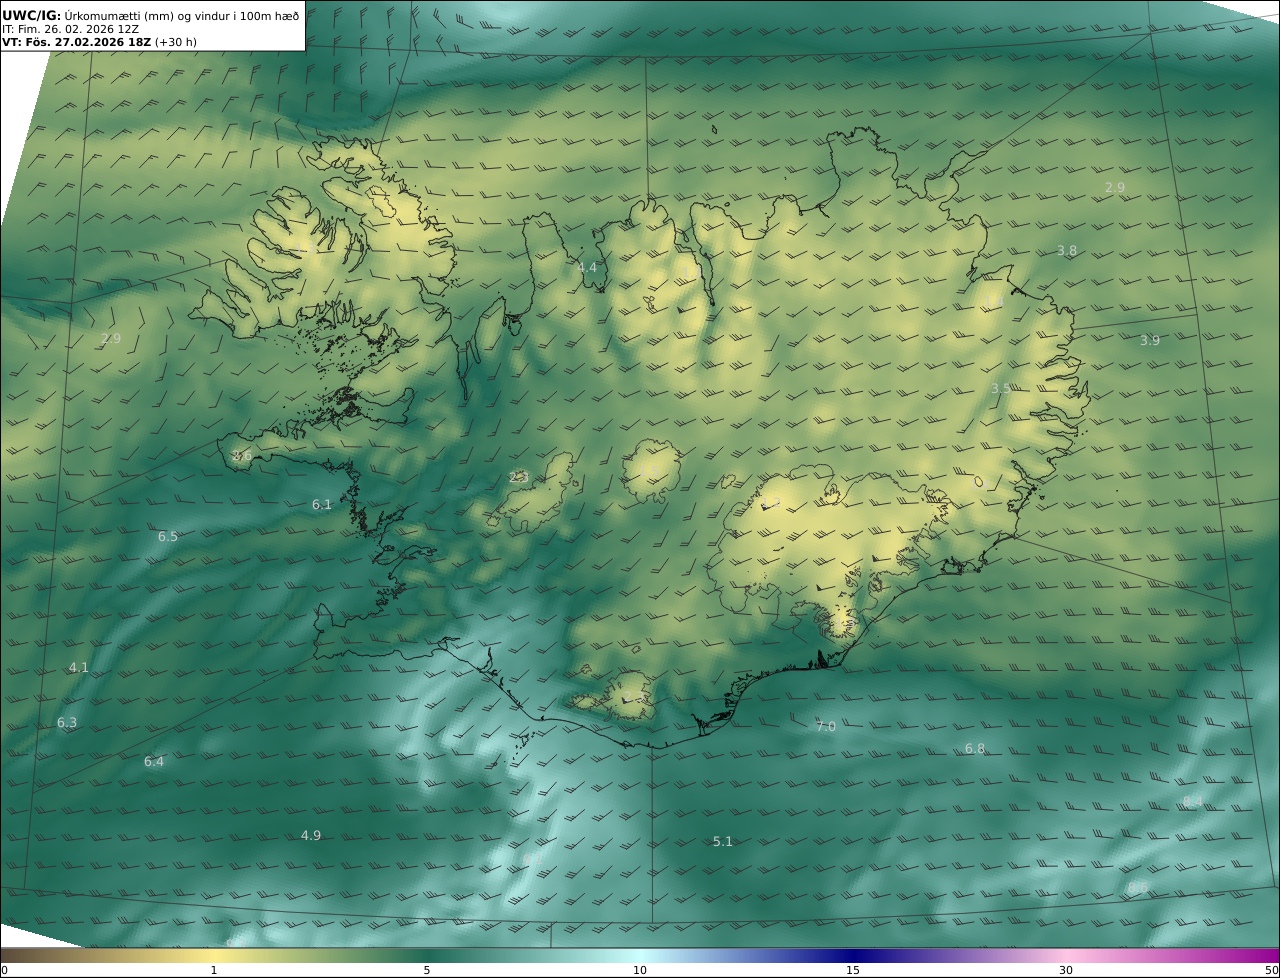Select the 6.8 value off the south coast

(x=974, y=749)
